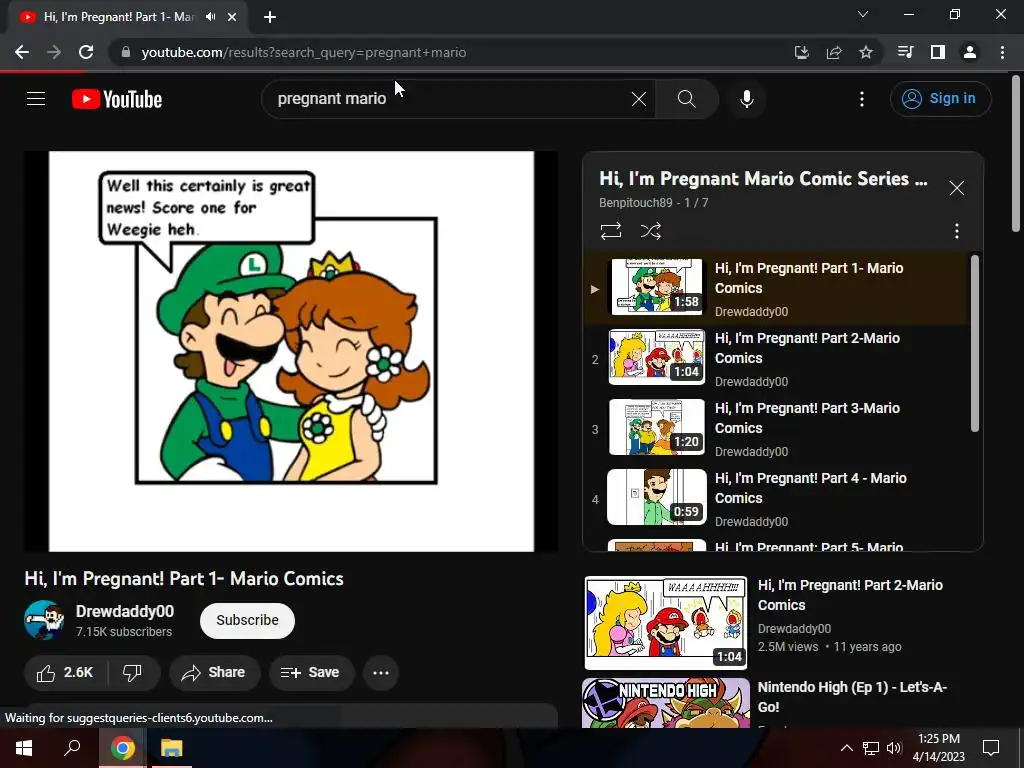This screenshot has width=1024, height=768.
Task: Open Windows taskbar search
Action: (72, 748)
